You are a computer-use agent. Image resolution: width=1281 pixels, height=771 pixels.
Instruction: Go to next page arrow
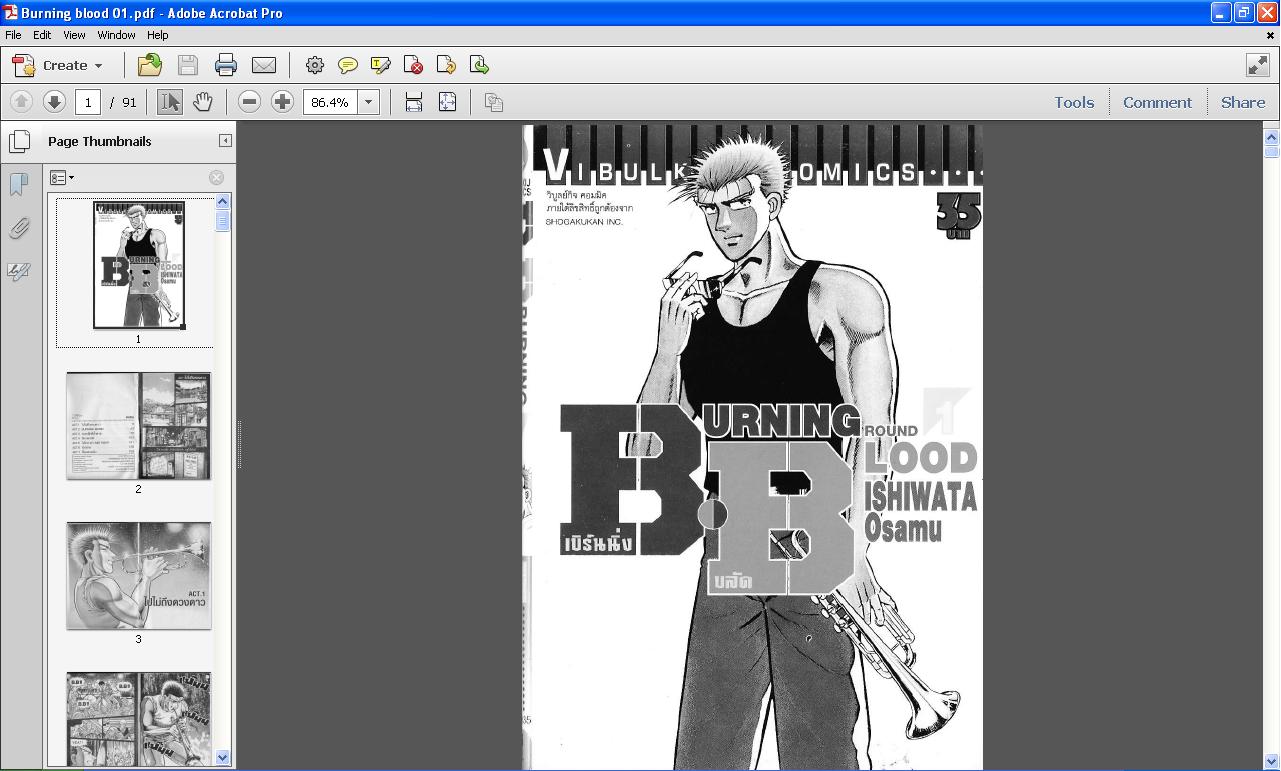click(x=54, y=102)
